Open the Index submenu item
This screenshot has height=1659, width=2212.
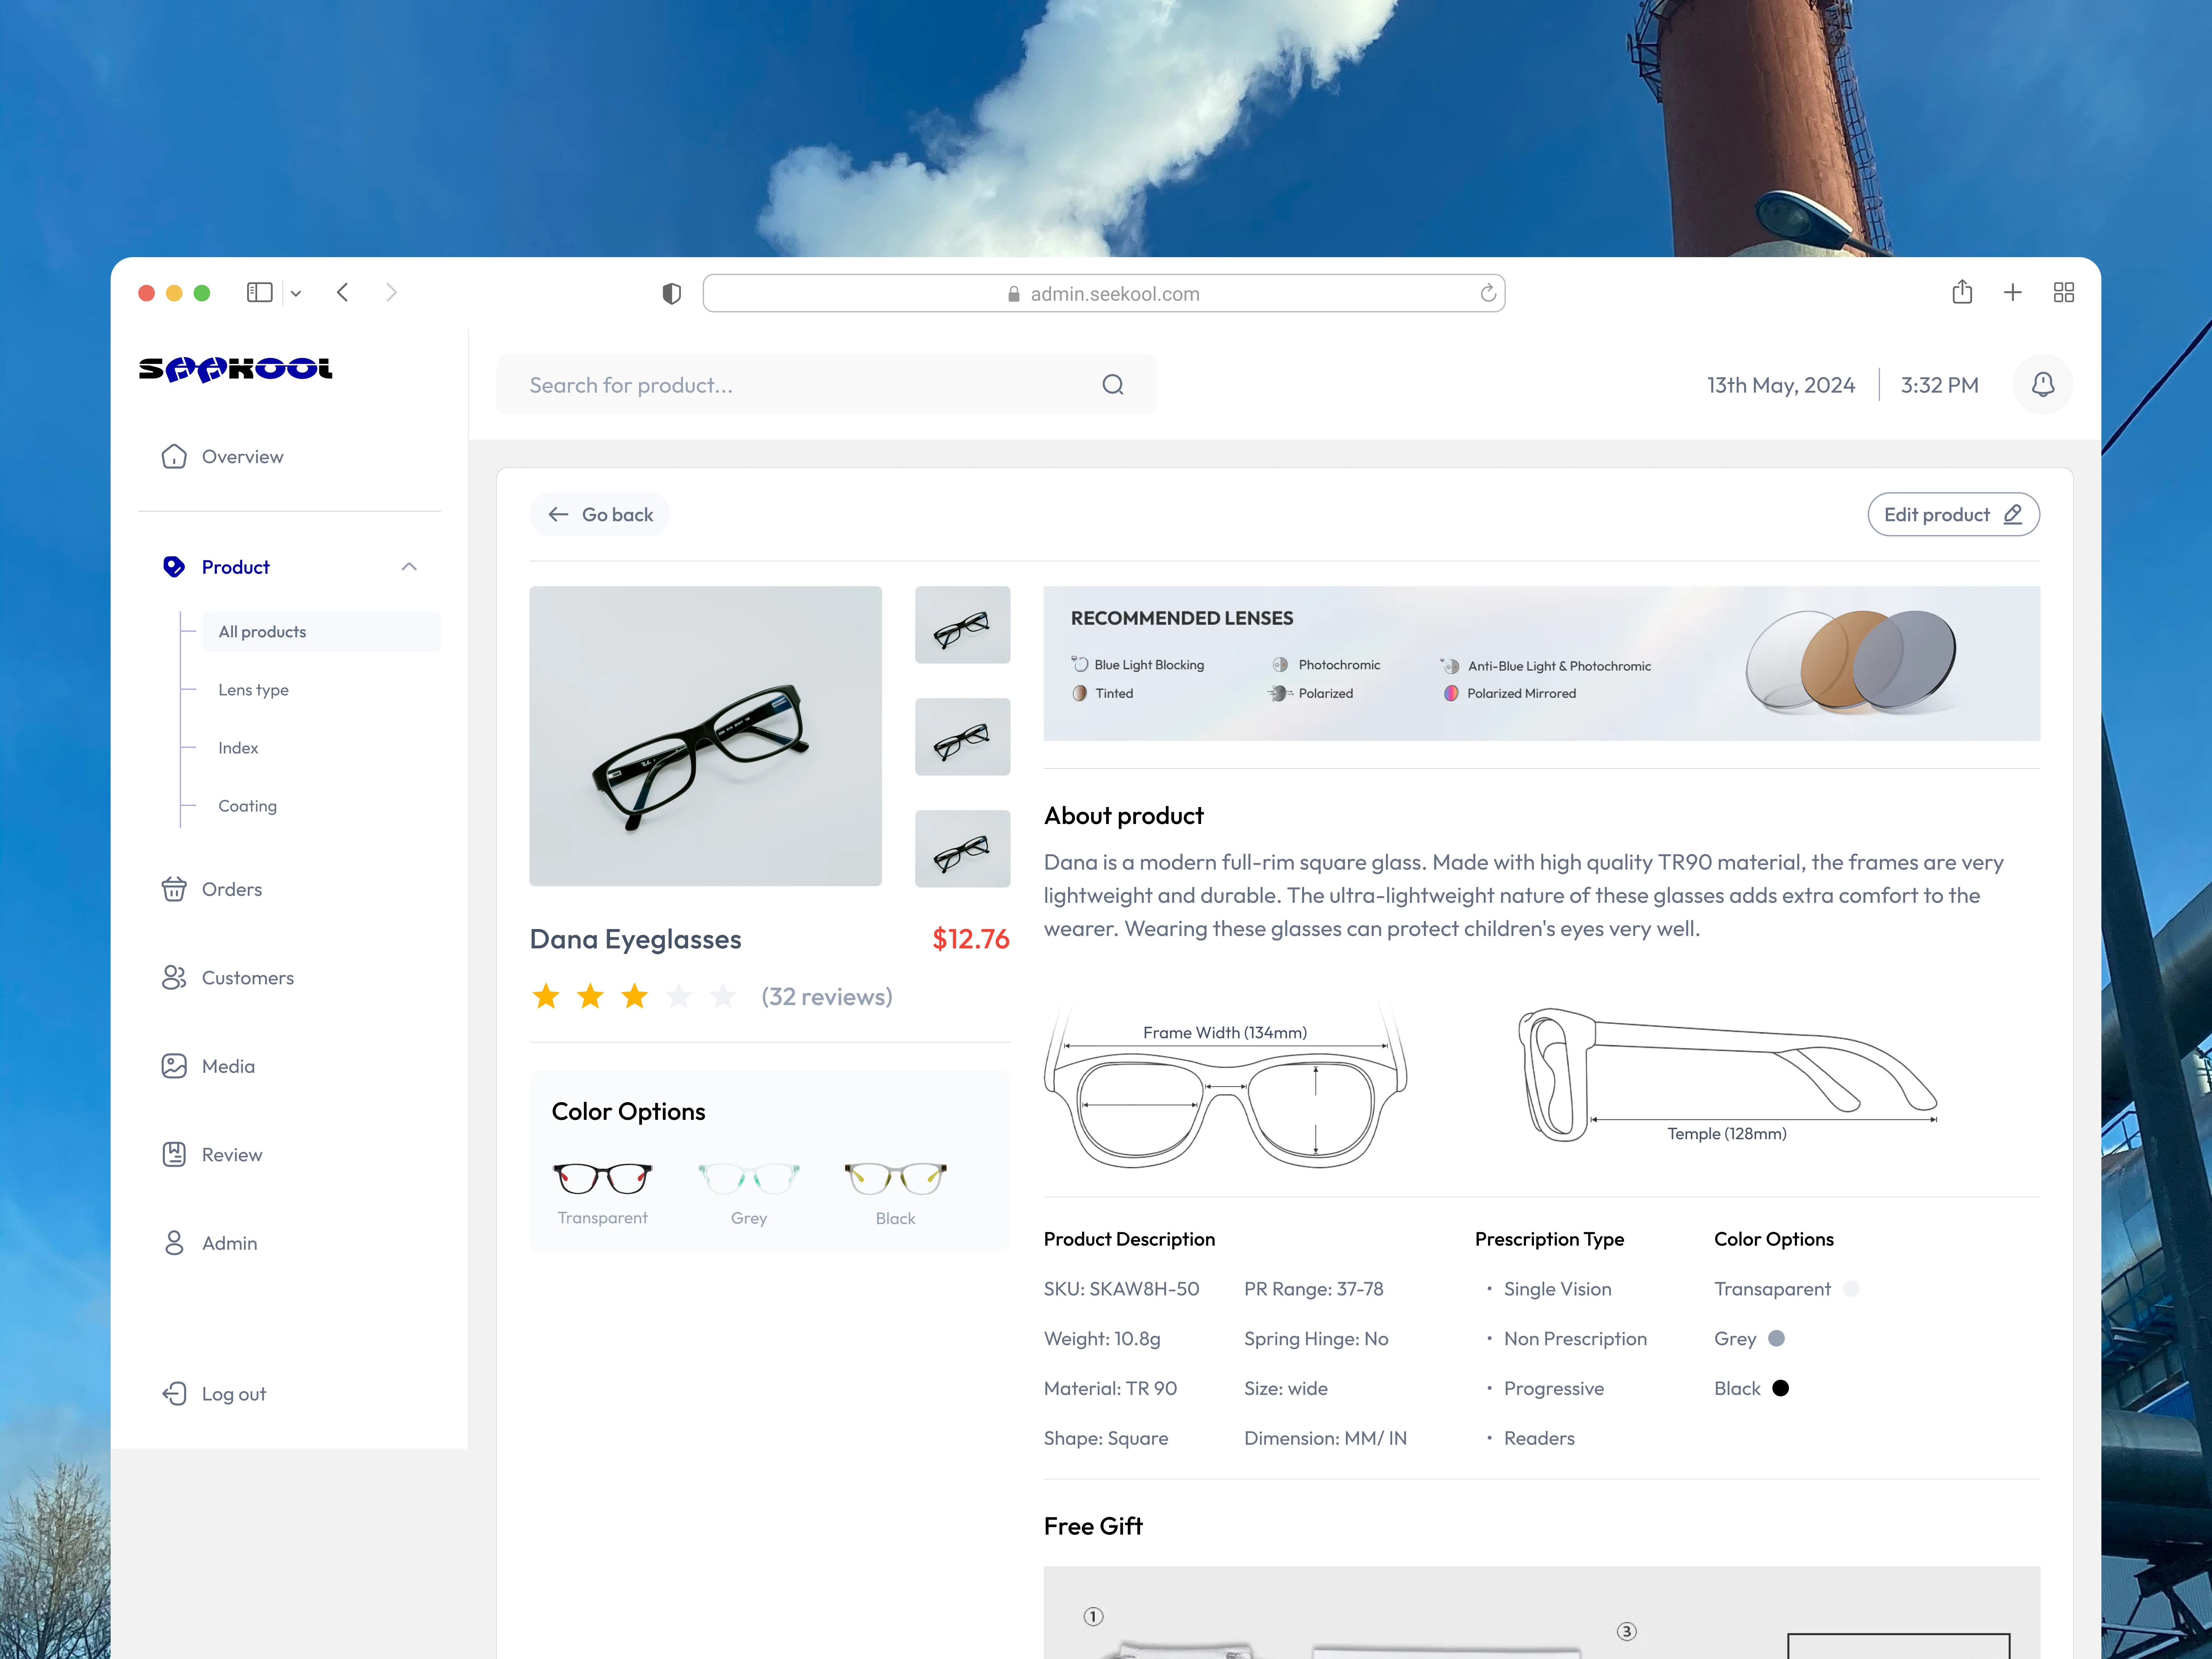[238, 748]
